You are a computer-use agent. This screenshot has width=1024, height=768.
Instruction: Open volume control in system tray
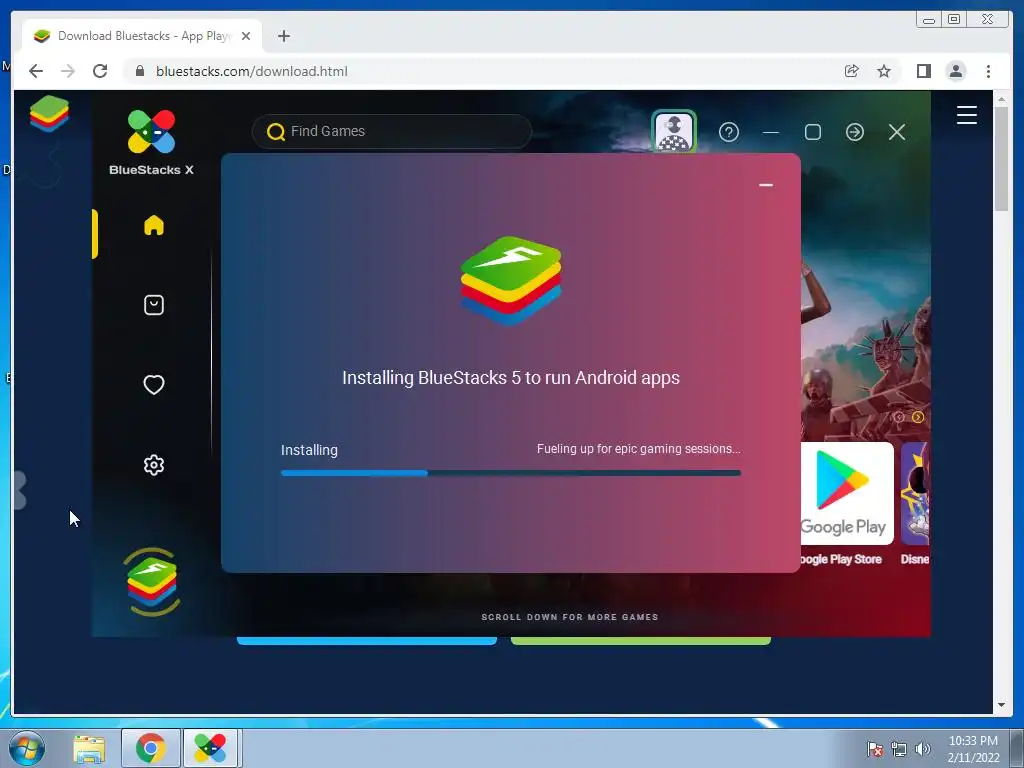(923, 749)
